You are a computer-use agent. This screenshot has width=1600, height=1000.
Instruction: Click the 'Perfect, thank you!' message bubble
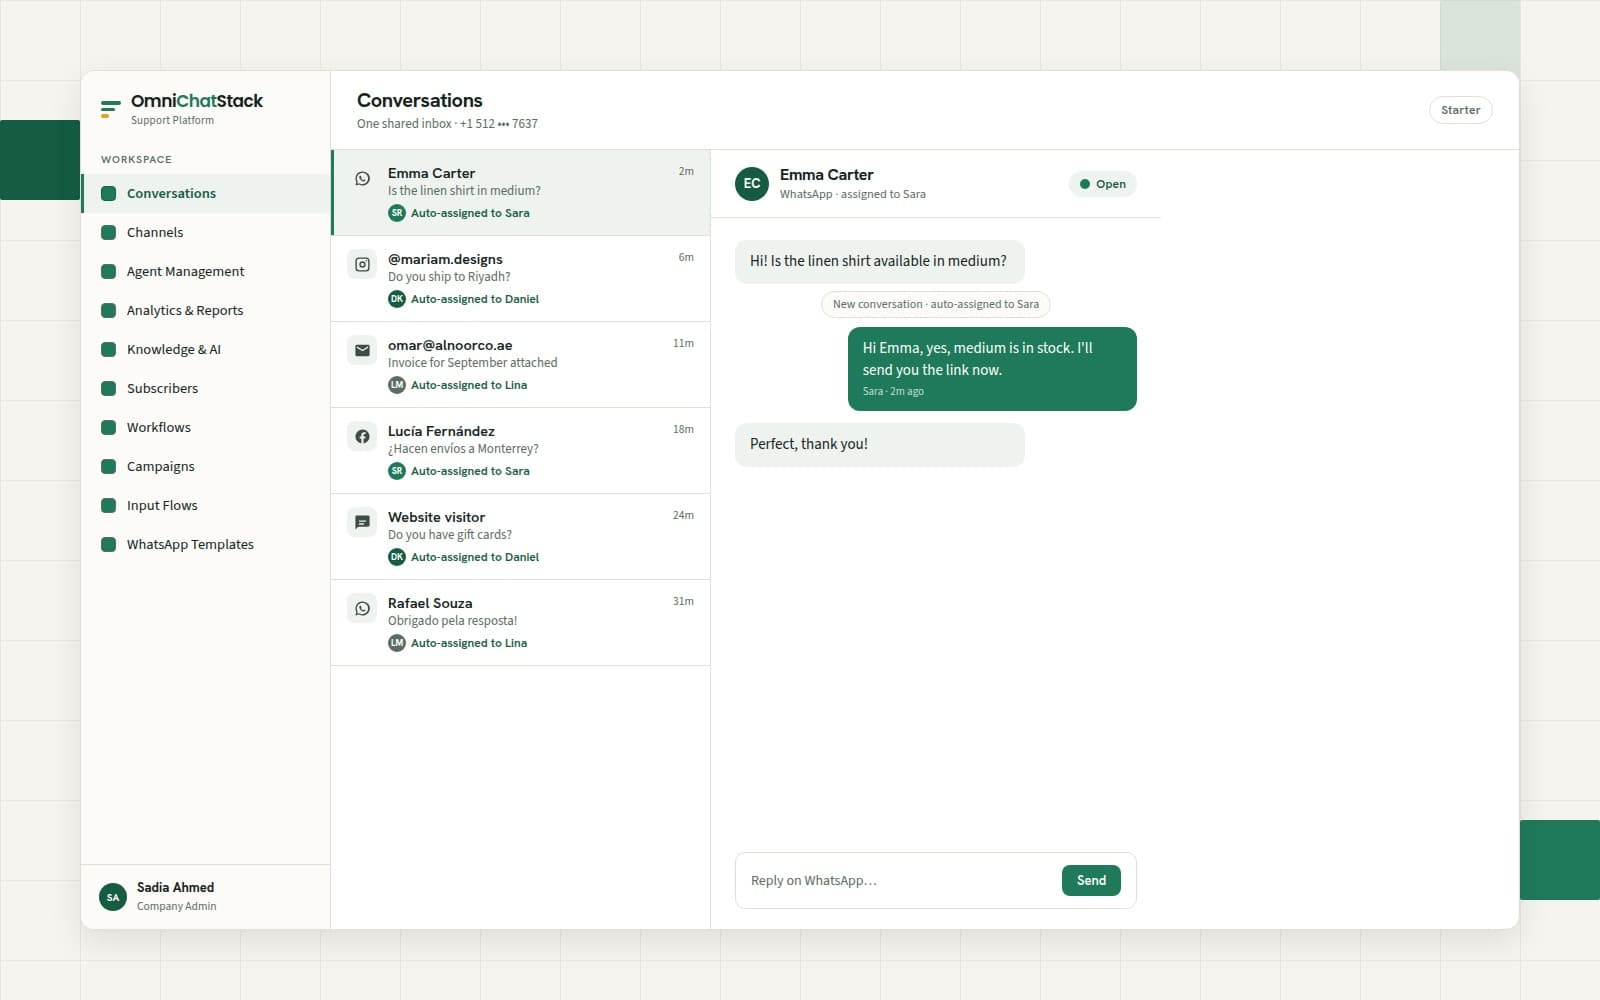(x=879, y=444)
